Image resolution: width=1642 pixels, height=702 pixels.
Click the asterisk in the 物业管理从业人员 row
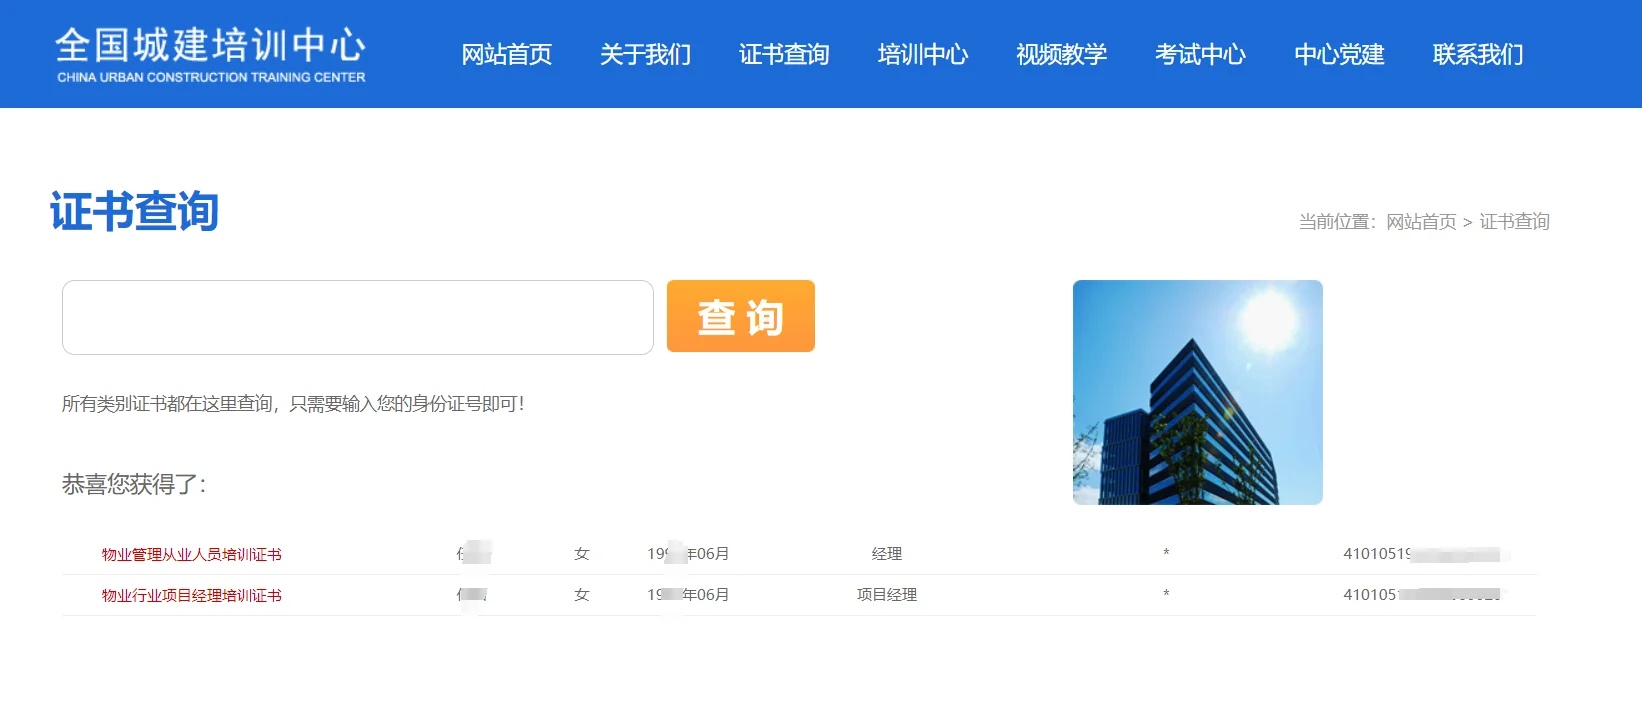(x=1166, y=554)
